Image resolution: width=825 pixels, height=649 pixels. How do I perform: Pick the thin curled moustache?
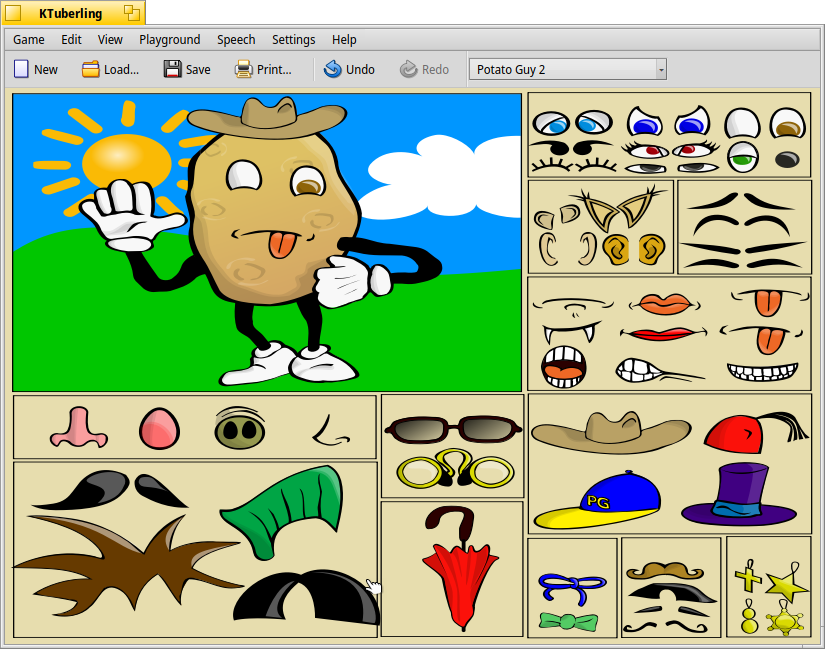pos(666,627)
